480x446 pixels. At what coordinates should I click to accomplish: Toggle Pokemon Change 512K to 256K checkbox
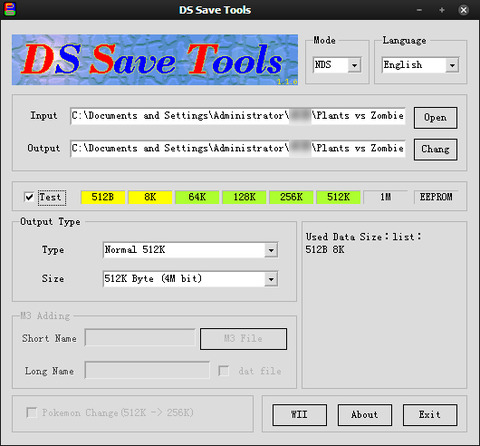[x=31, y=413]
